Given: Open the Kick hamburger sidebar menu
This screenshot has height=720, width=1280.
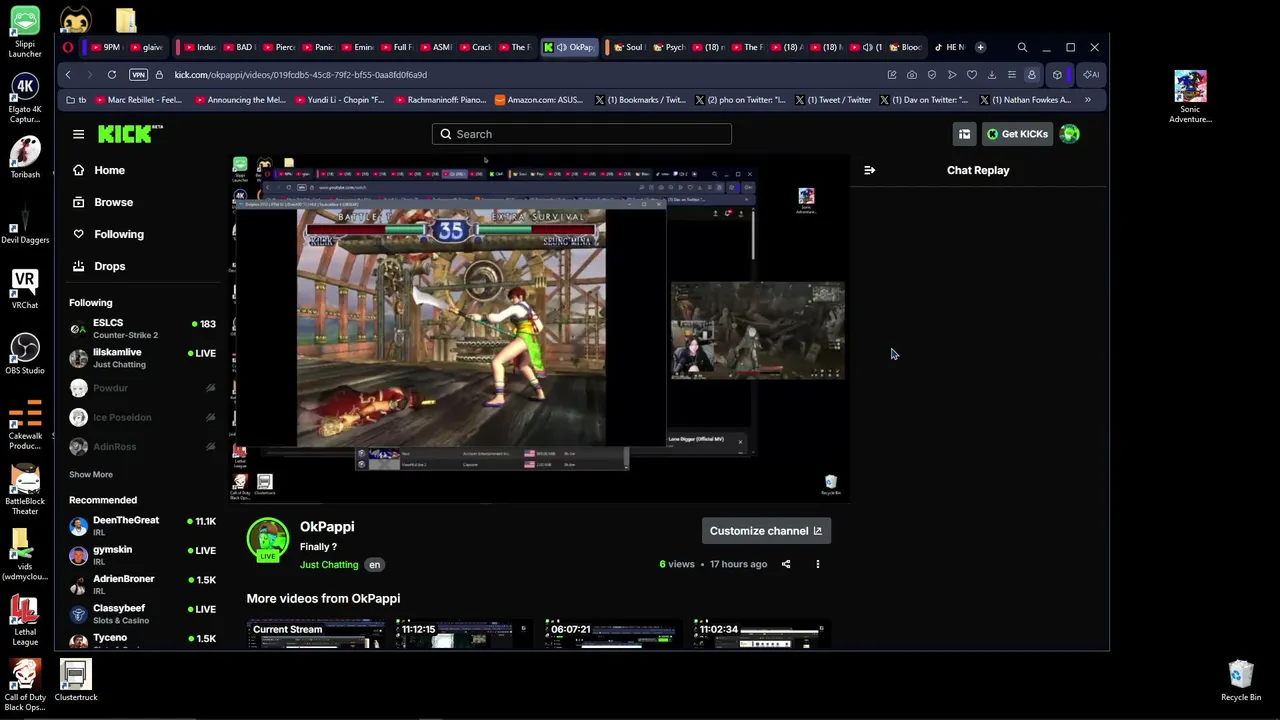Looking at the screenshot, I should 78,134.
